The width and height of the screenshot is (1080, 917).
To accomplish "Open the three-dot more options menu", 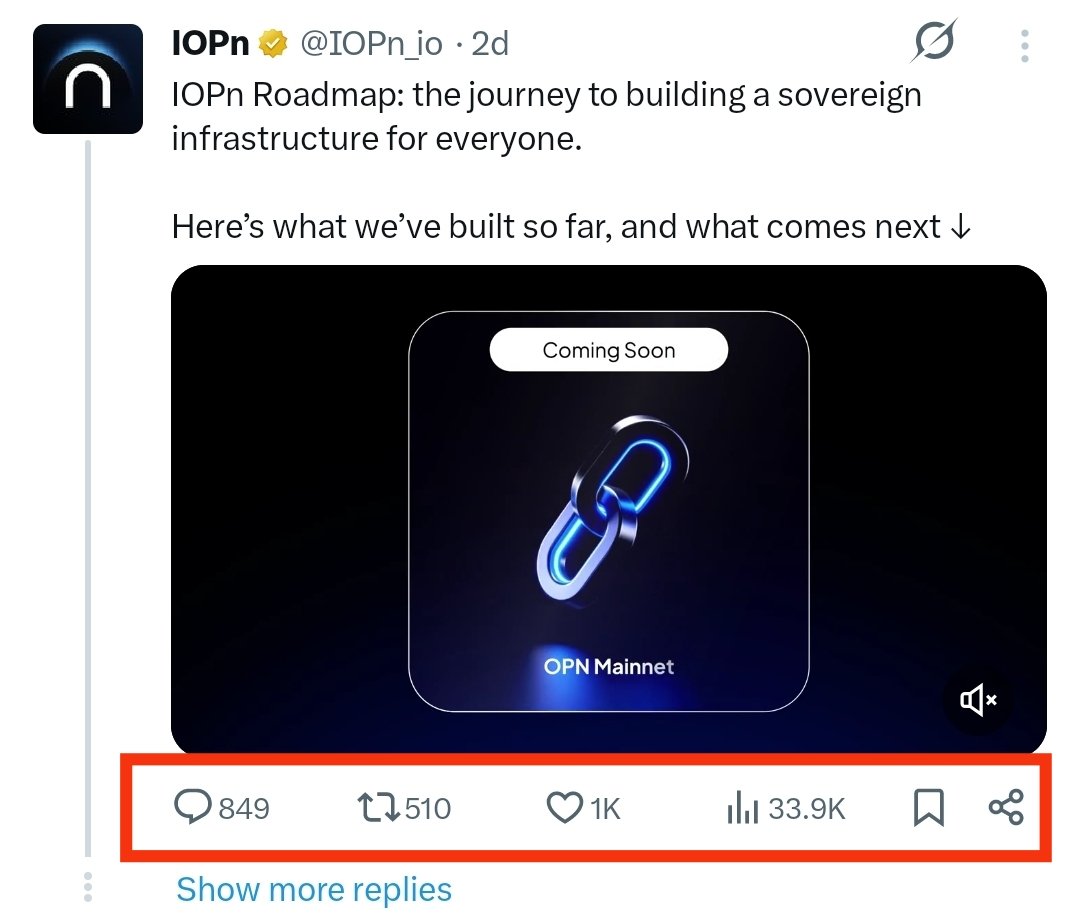I will 1025,45.
